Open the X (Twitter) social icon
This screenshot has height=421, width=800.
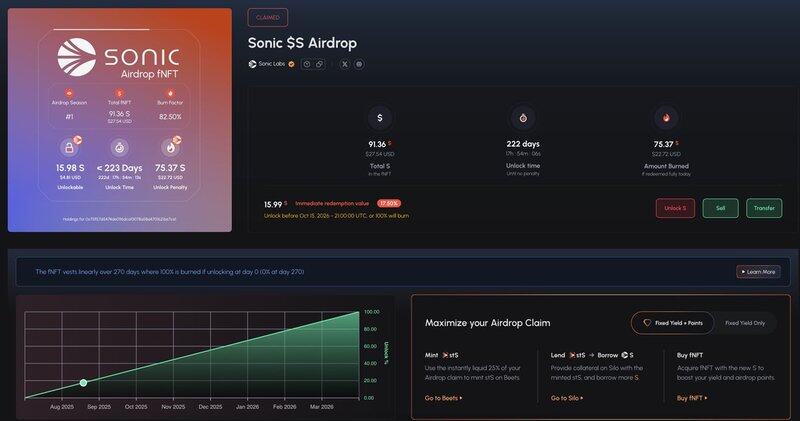click(345, 64)
